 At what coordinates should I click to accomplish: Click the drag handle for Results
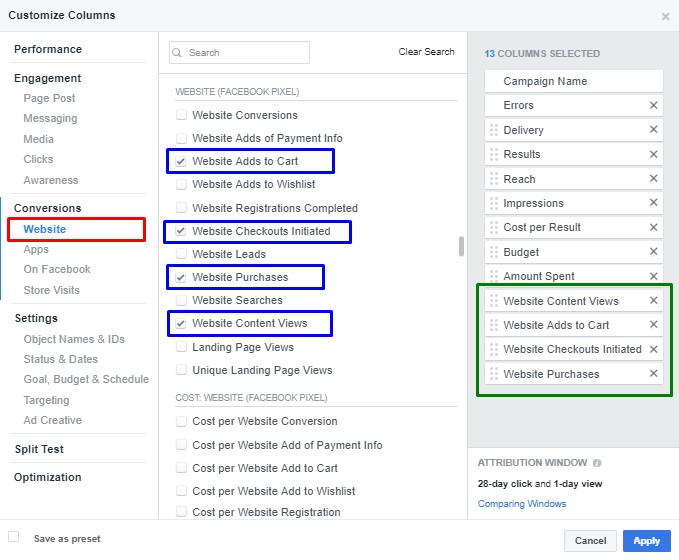(x=494, y=154)
